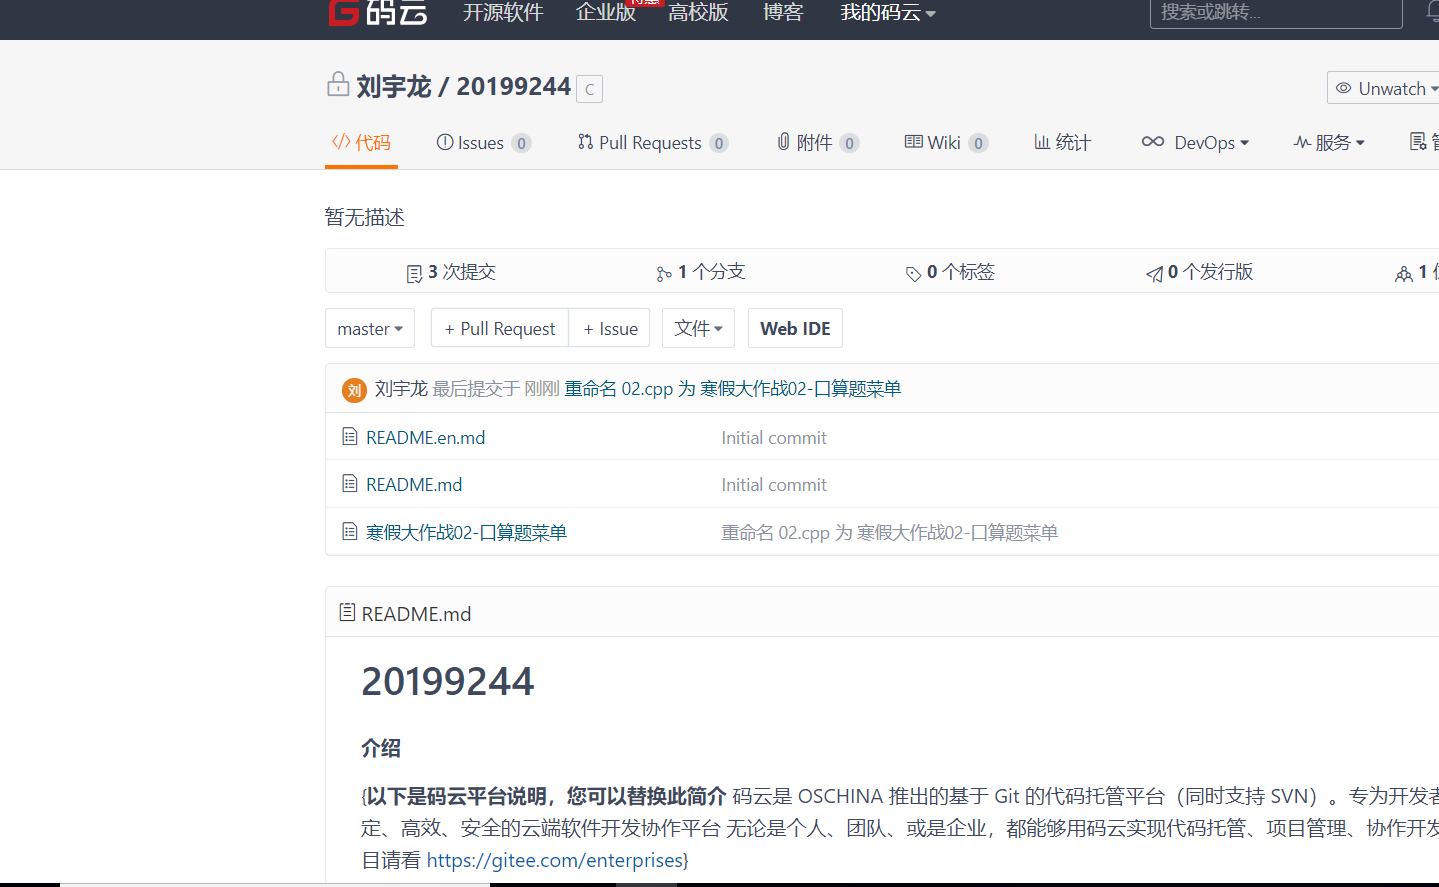This screenshot has height=887, width=1439.
Task: Open the master branch dropdown
Action: pos(370,328)
